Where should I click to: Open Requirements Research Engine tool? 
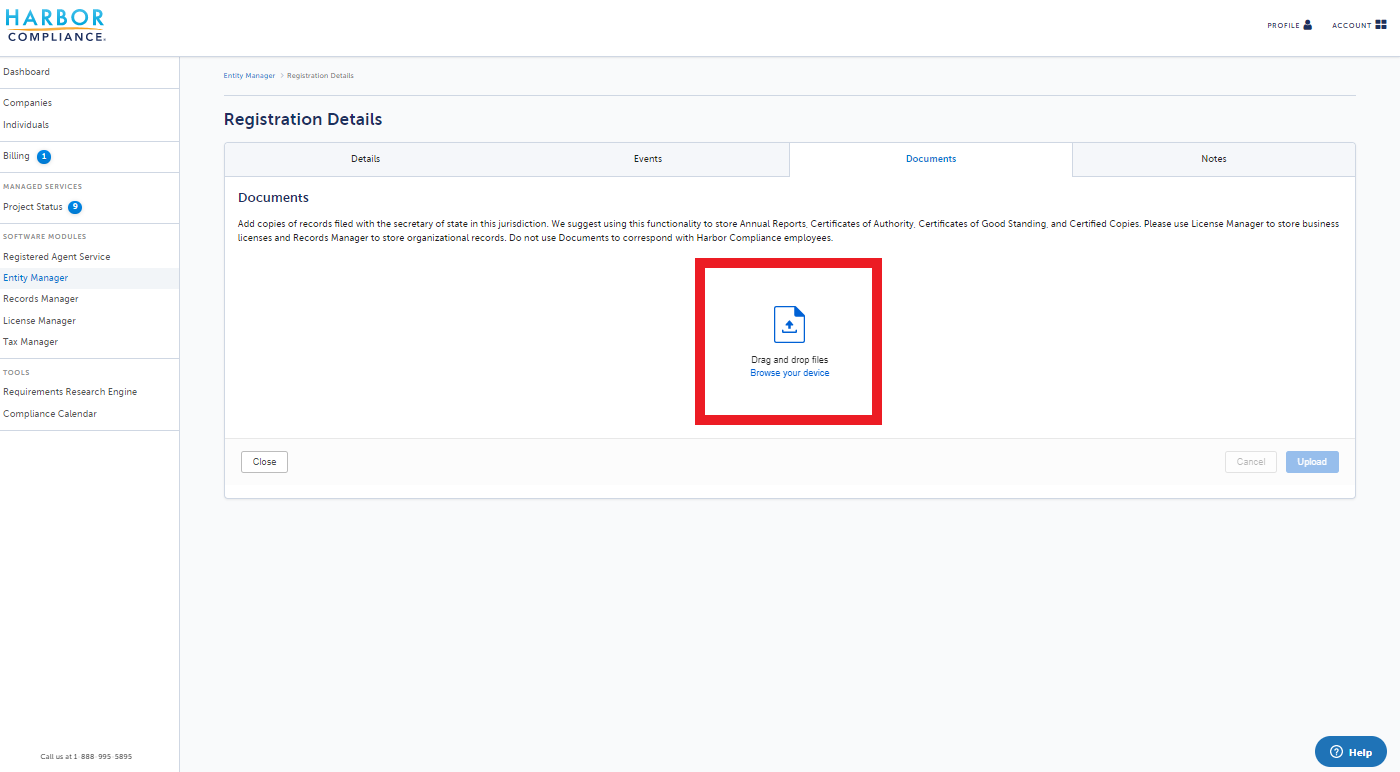click(70, 392)
